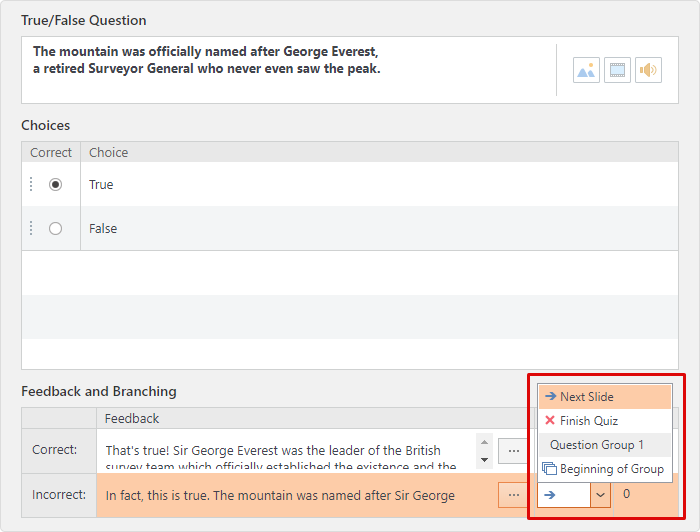
Task: Edit the question text field
Action: click(289, 70)
